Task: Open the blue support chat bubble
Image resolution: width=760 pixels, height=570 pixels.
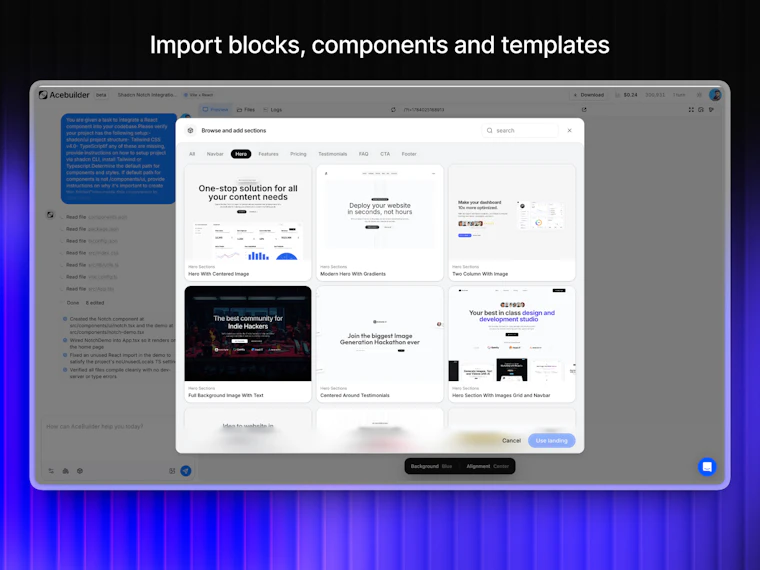Action: (x=707, y=466)
